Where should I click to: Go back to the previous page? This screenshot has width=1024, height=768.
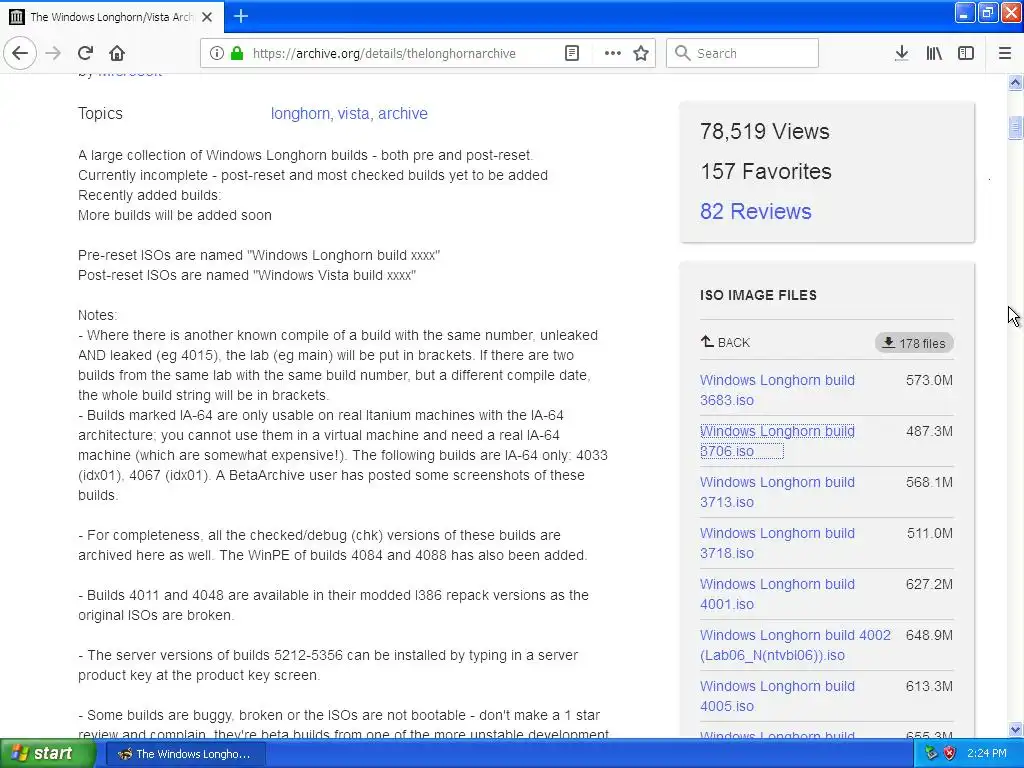tap(20, 53)
